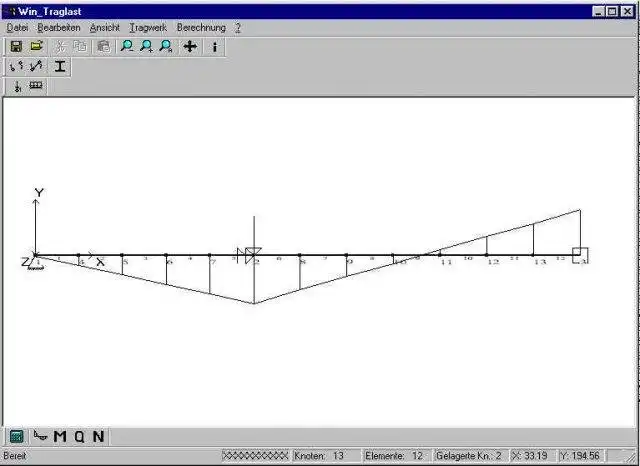Open the Berechnung menu
Viewport: 640px width, 466px height.
coord(201,28)
